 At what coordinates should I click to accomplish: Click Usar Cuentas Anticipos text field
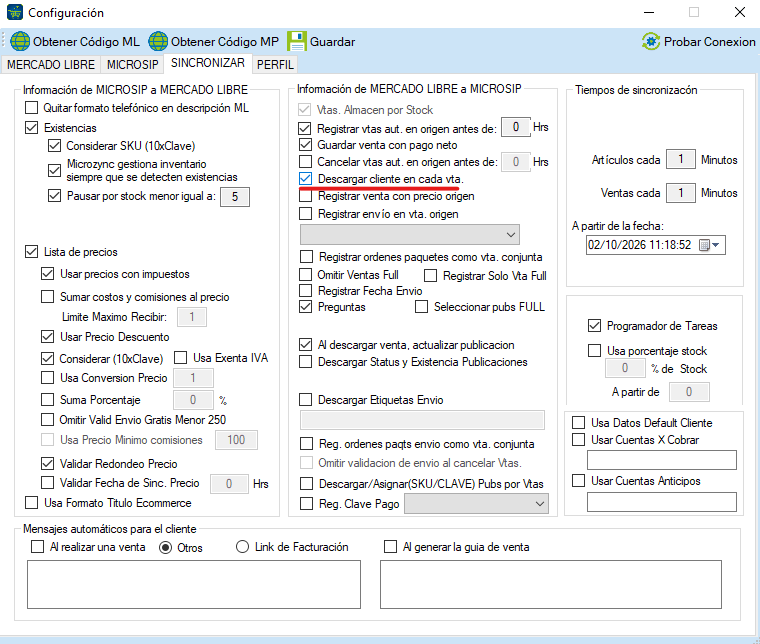pos(662,502)
